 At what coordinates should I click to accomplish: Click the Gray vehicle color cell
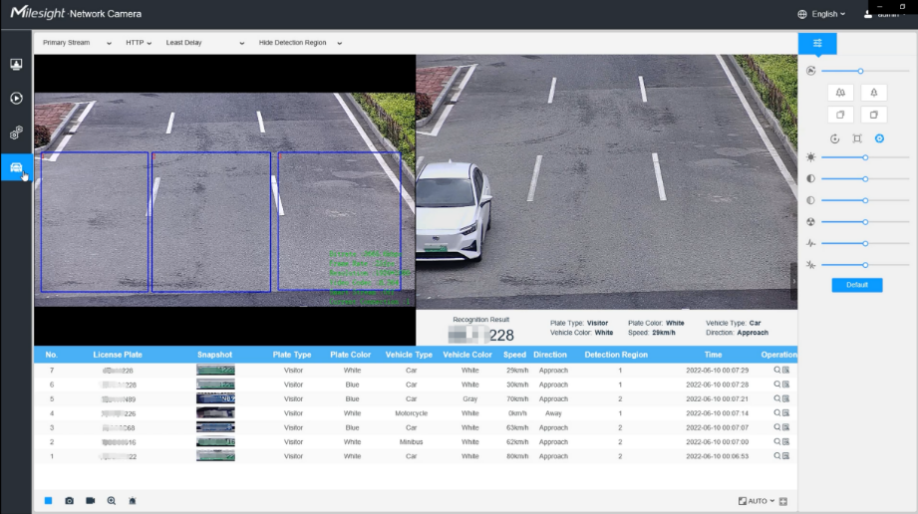coord(470,399)
